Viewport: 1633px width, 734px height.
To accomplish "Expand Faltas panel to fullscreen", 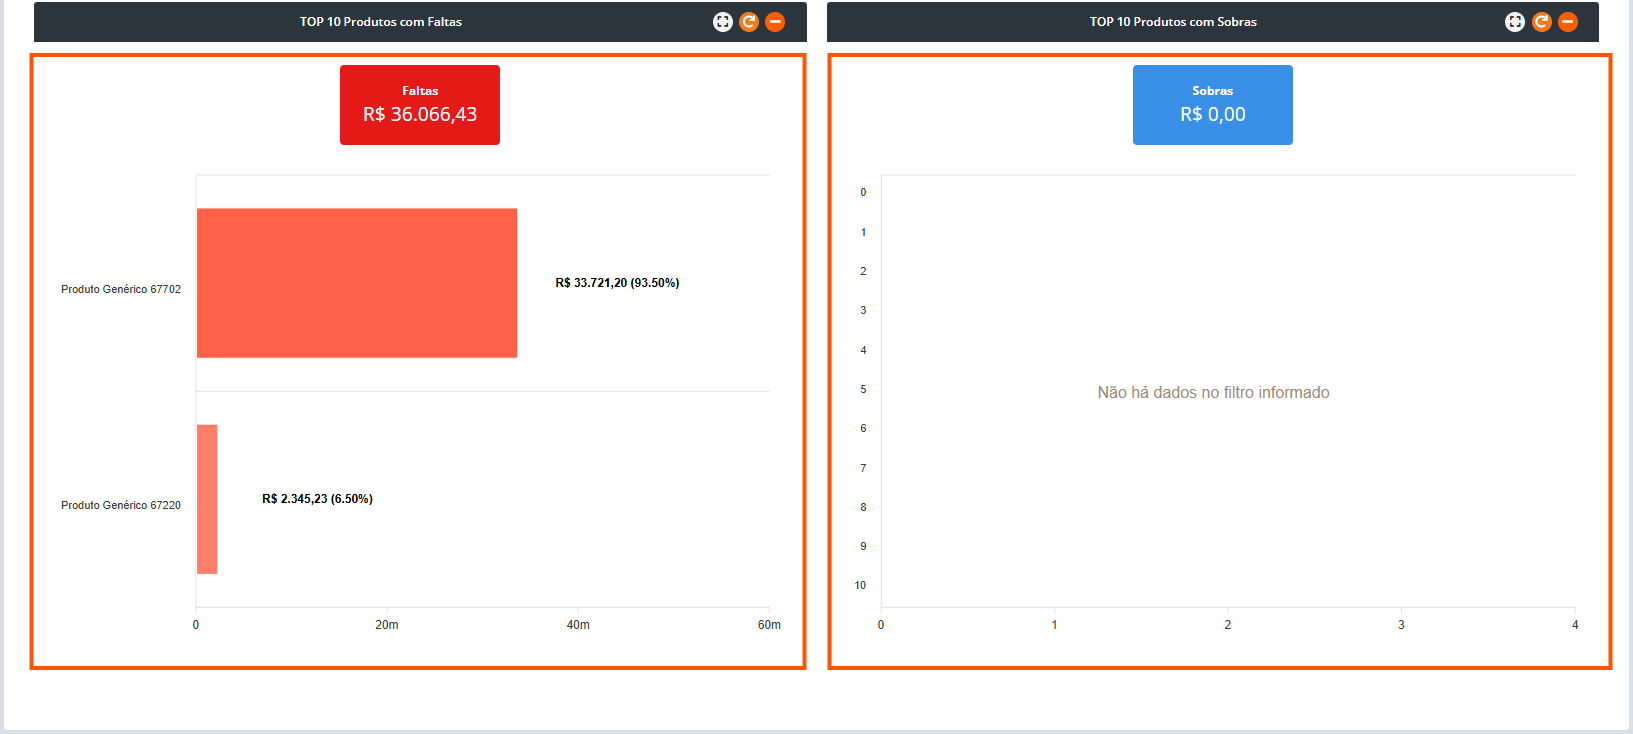I will click(722, 22).
